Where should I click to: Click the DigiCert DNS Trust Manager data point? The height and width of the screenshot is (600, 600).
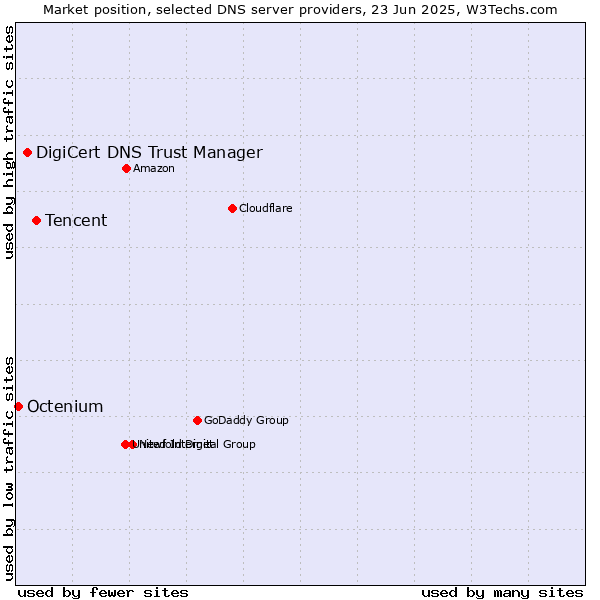coord(28,153)
